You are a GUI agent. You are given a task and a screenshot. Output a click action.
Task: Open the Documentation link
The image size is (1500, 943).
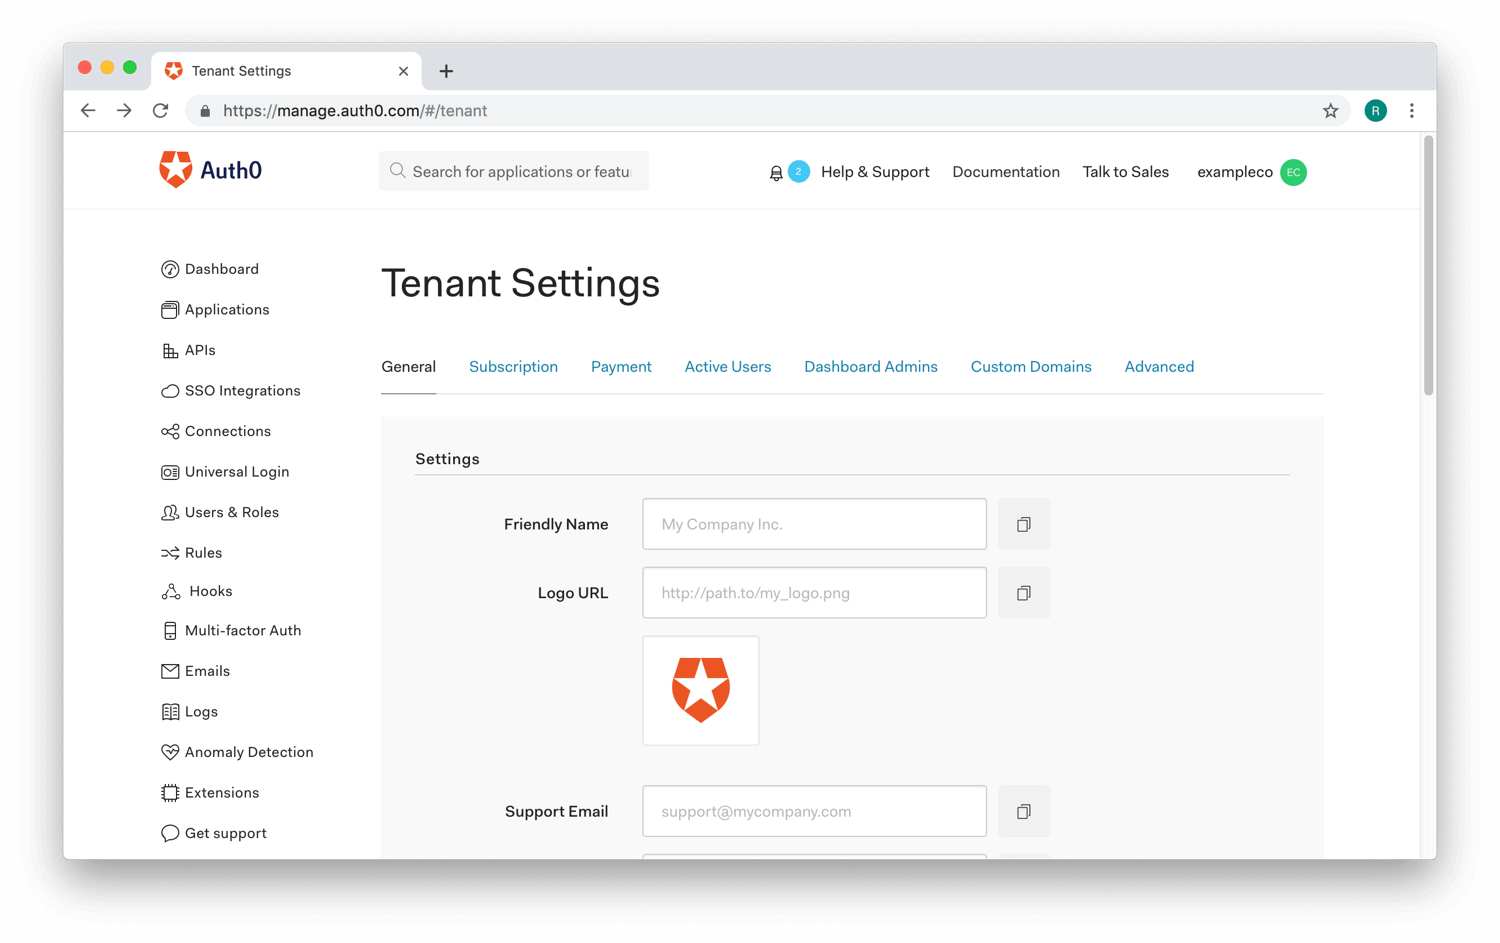click(x=1006, y=171)
